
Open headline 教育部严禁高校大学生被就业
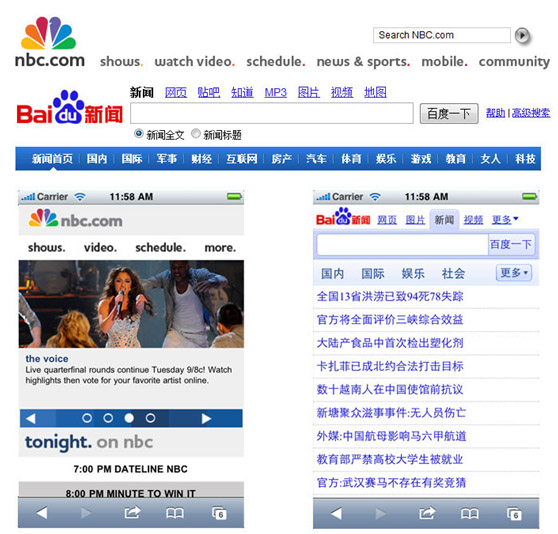[390, 459]
